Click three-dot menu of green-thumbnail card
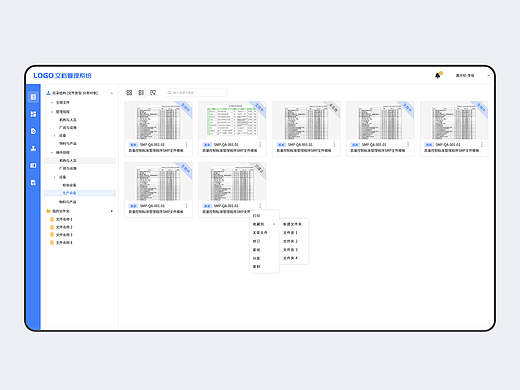The width and height of the screenshot is (520, 390). click(x=260, y=145)
